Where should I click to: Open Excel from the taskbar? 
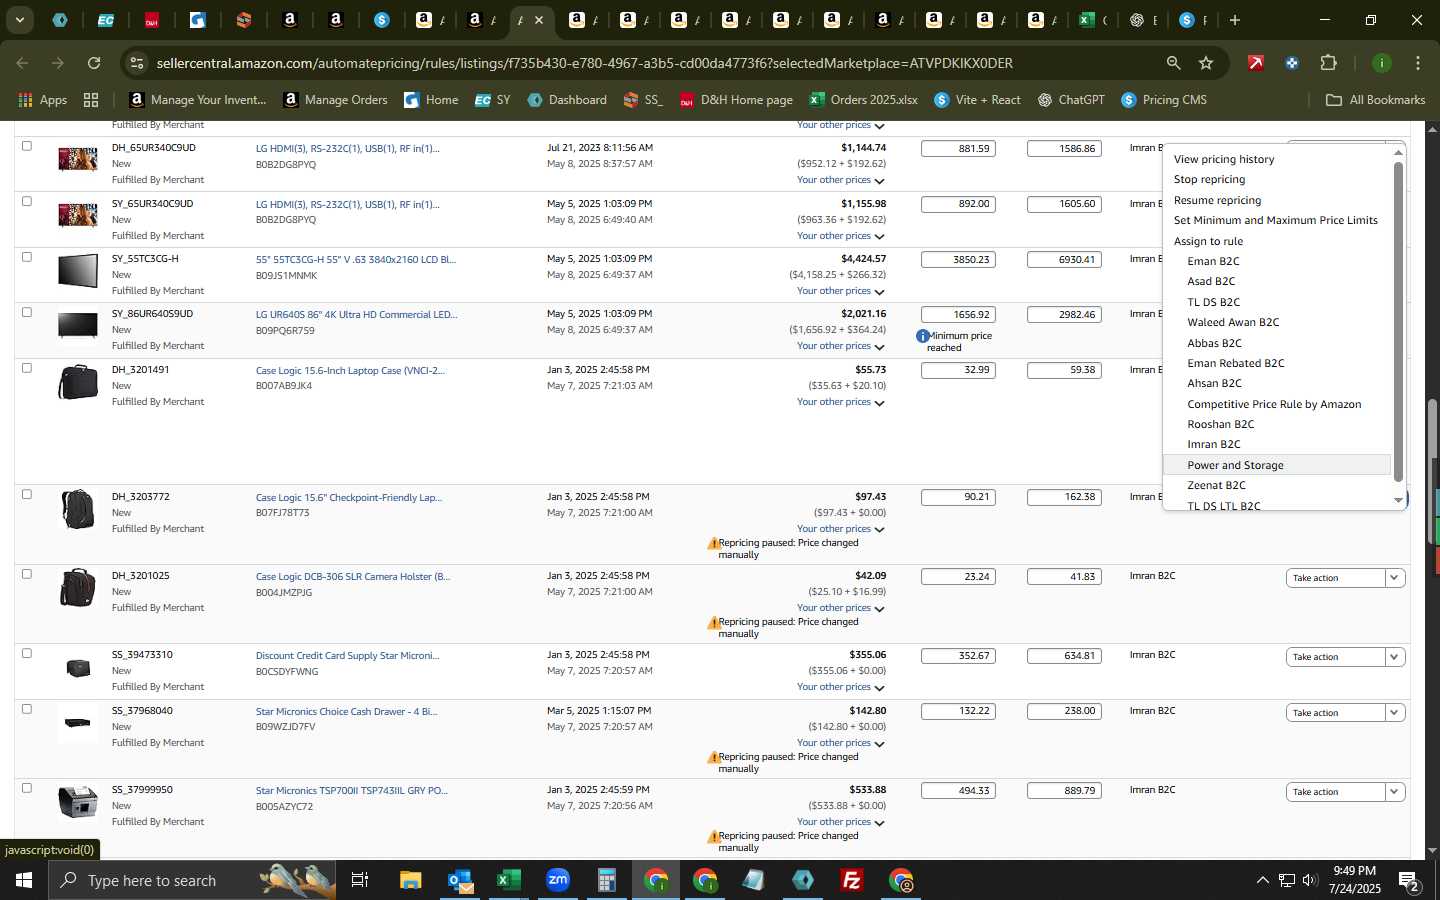508,880
